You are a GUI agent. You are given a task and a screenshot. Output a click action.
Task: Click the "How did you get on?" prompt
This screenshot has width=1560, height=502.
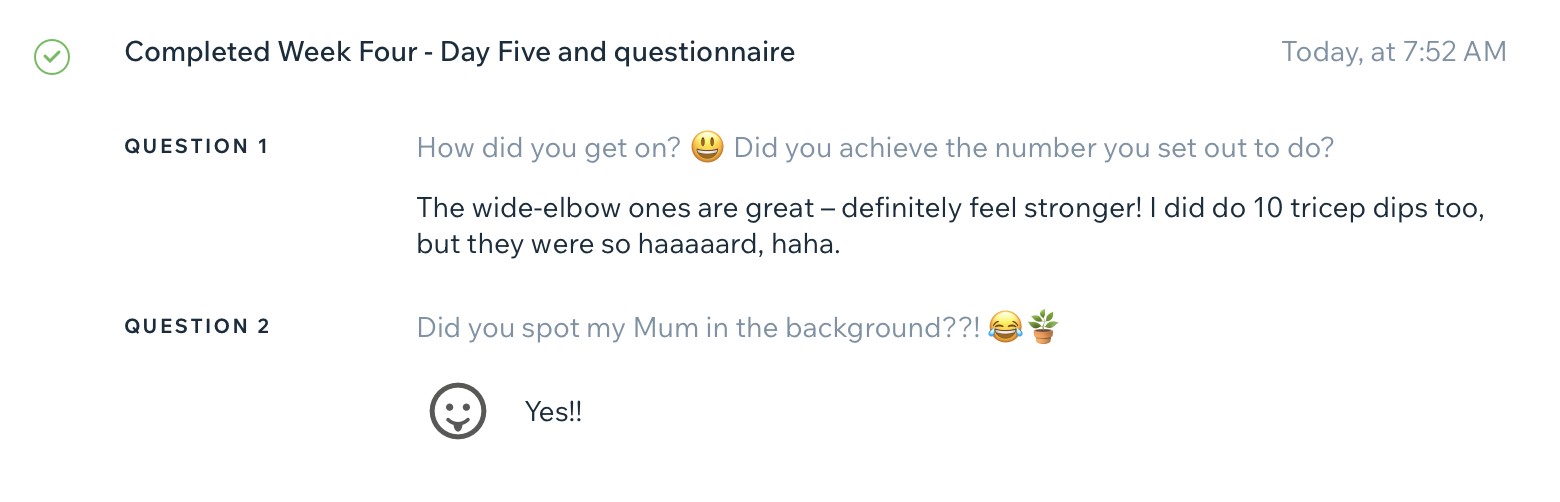click(x=548, y=148)
